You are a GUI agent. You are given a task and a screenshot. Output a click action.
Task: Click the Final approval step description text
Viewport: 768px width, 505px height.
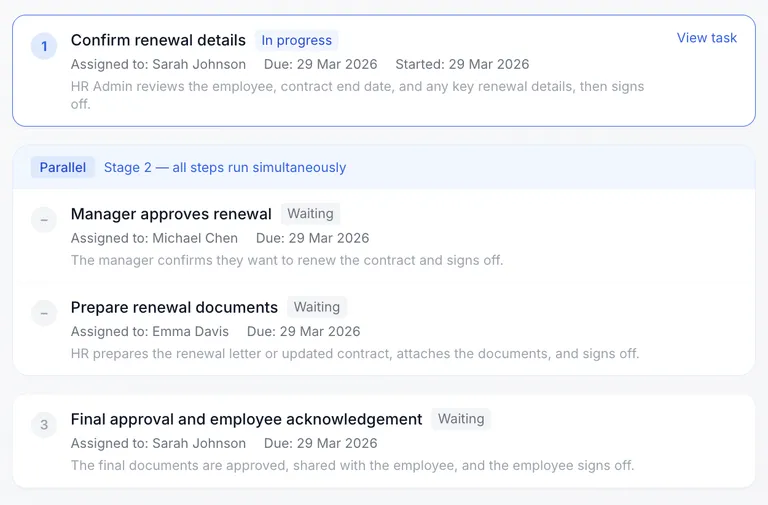(x=352, y=465)
